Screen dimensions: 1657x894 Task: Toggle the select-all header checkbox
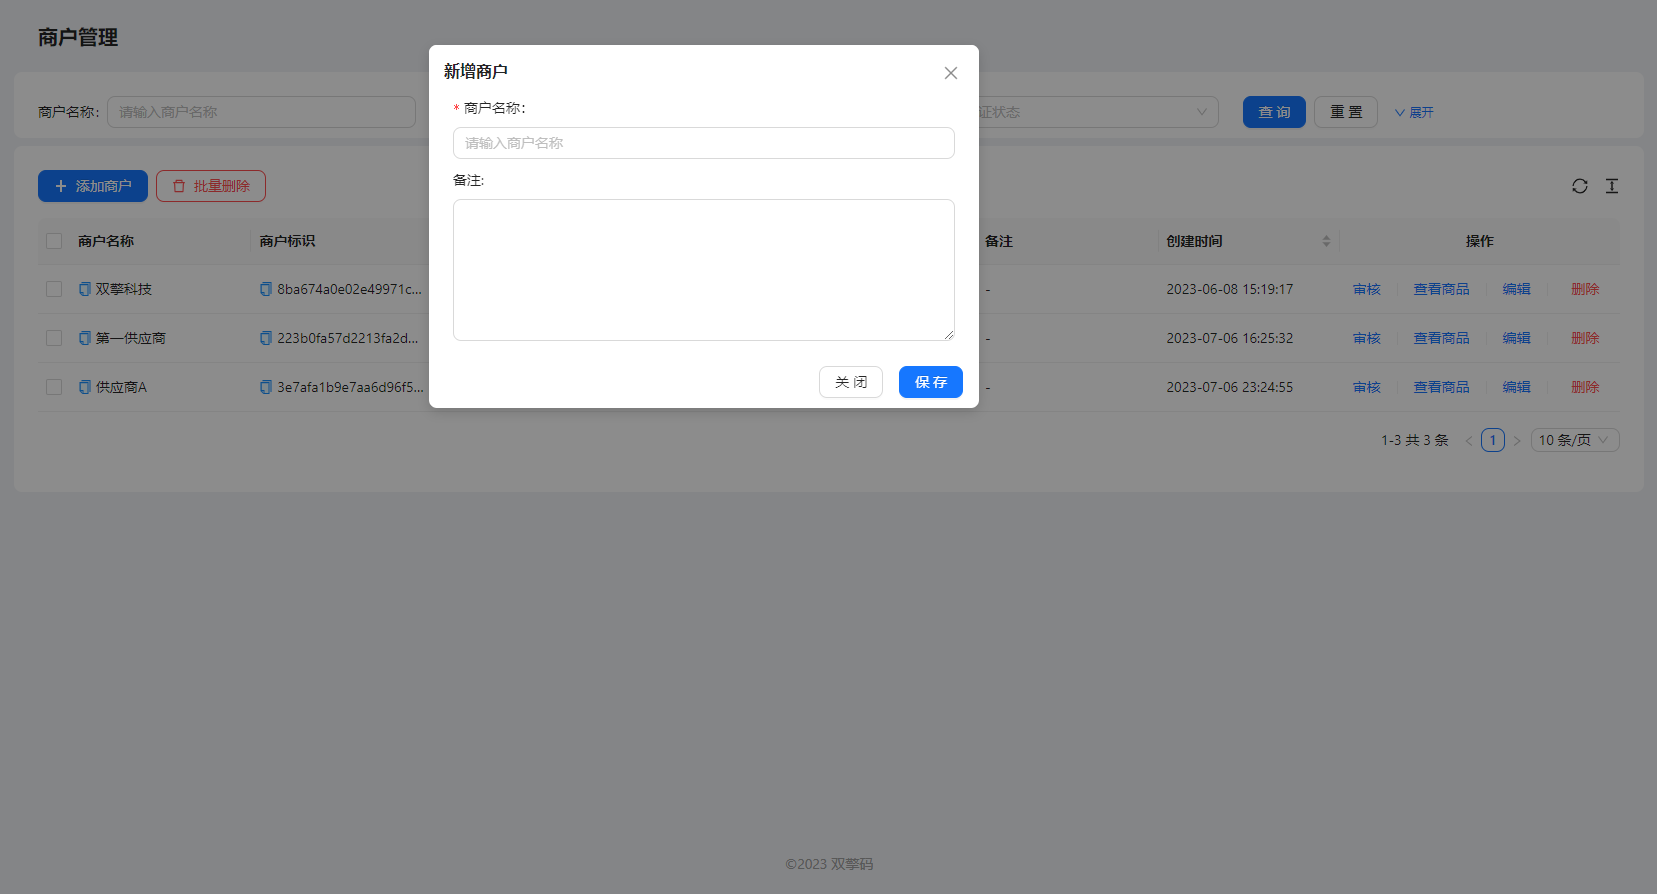pos(54,241)
